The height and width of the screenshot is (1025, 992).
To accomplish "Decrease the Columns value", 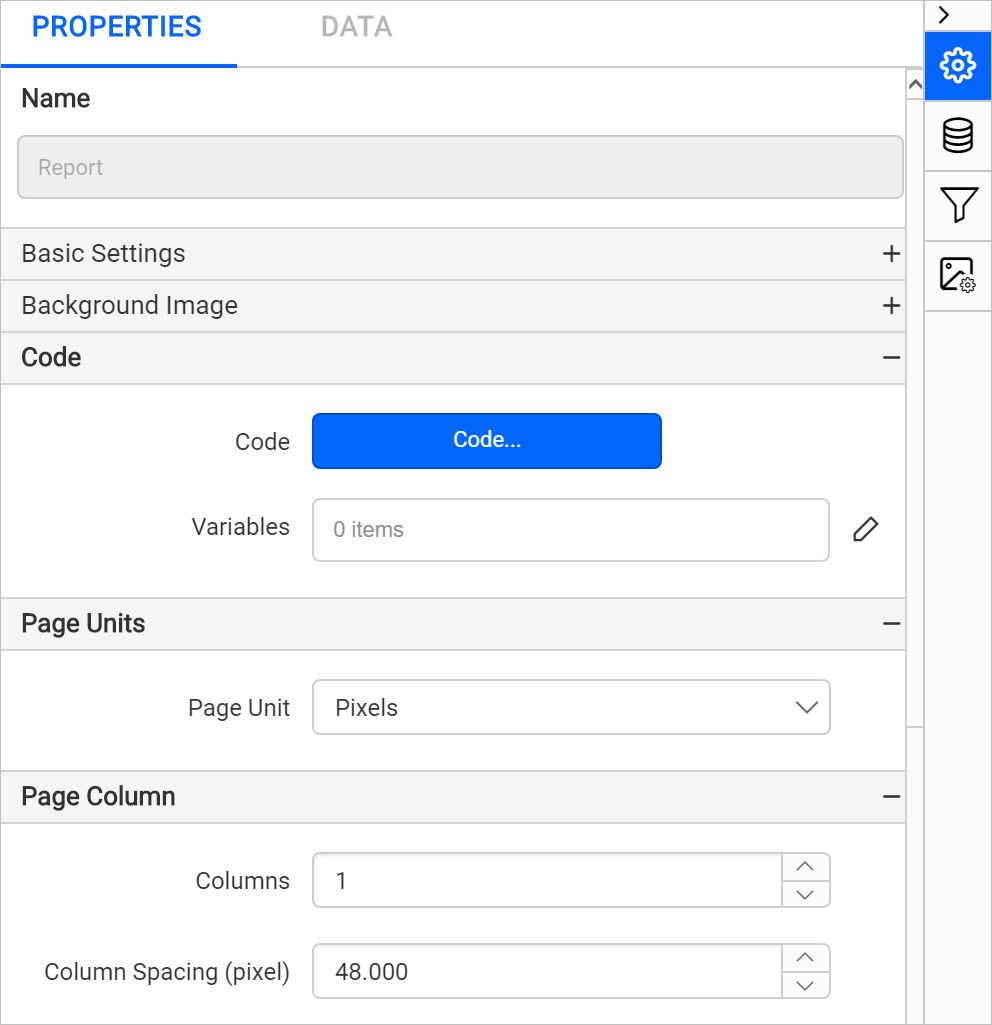I will pos(805,894).
